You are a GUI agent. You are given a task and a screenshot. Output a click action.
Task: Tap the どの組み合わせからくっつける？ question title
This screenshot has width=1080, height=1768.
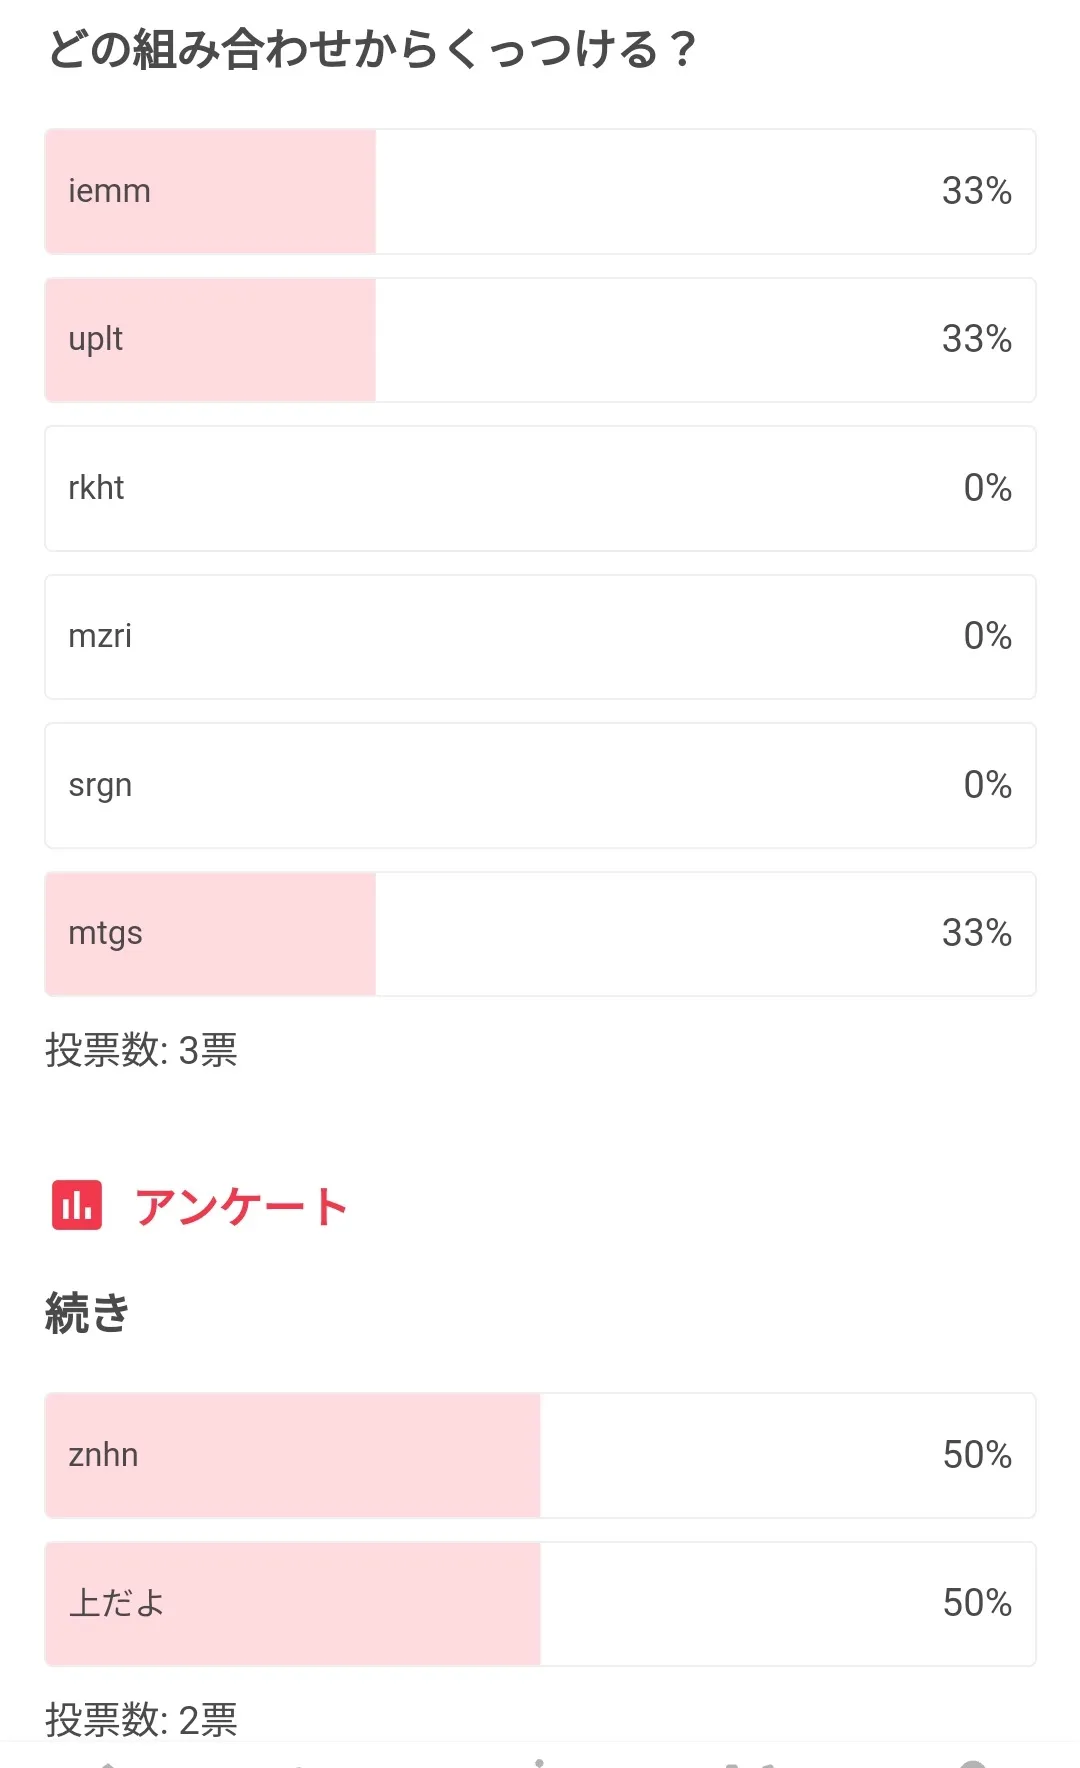pyautogui.click(x=372, y=50)
